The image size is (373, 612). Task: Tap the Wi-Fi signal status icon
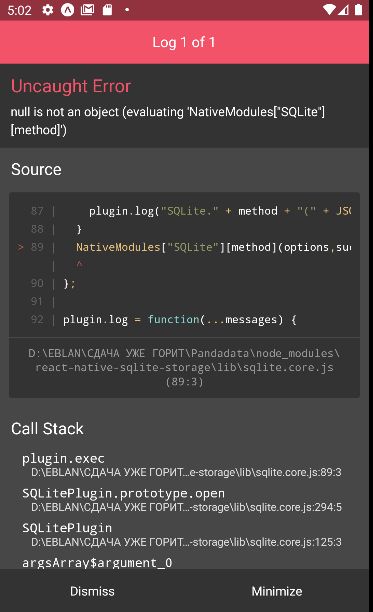click(329, 10)
